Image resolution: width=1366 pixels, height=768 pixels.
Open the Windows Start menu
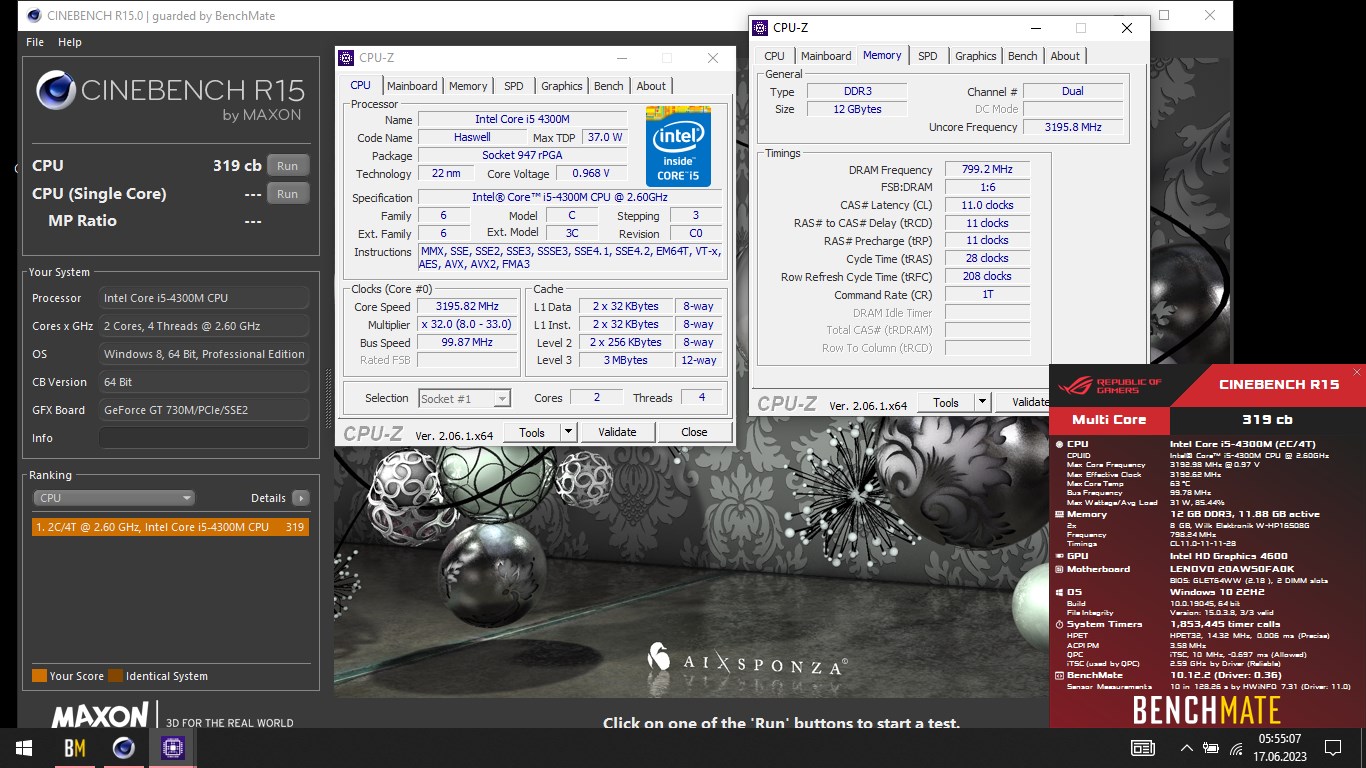(24, 748)
